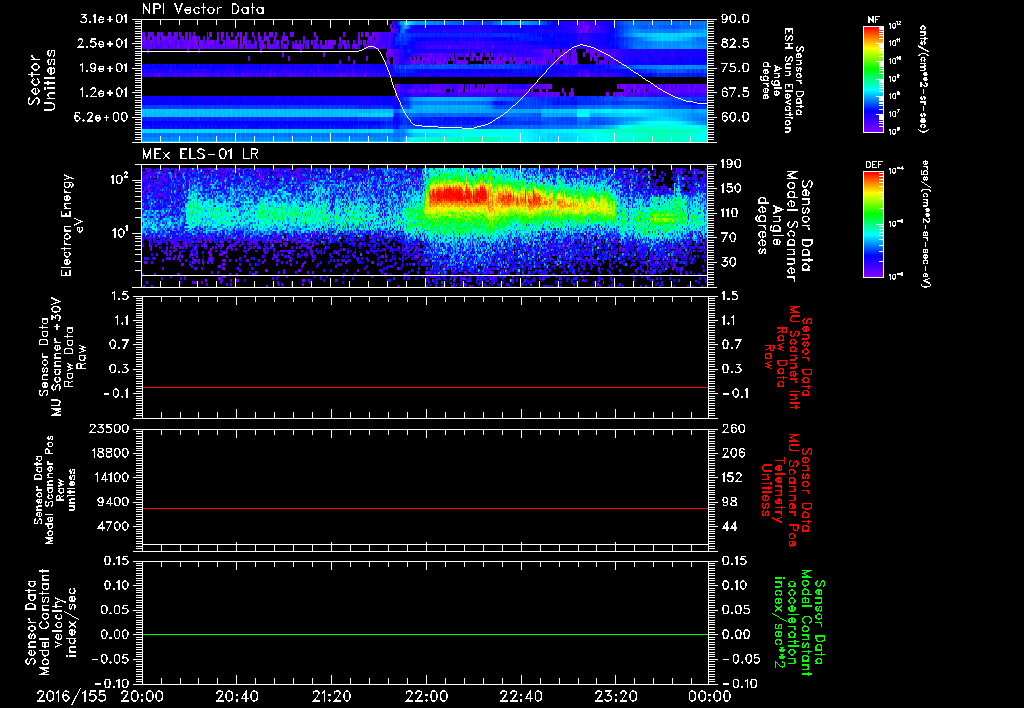Click the 90.0 elevation angle tick
Viewport: 1024px width, 708px height.
click(x=735, y=19)
